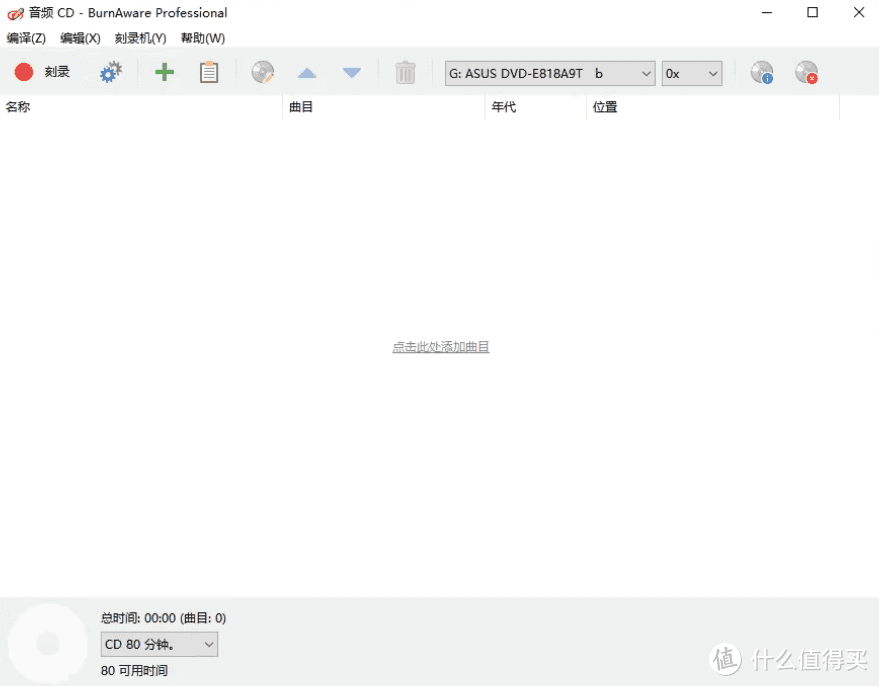Click the disc edit CD-Text icon
Viewport: 879px width, 686px height.
point(262,72)
